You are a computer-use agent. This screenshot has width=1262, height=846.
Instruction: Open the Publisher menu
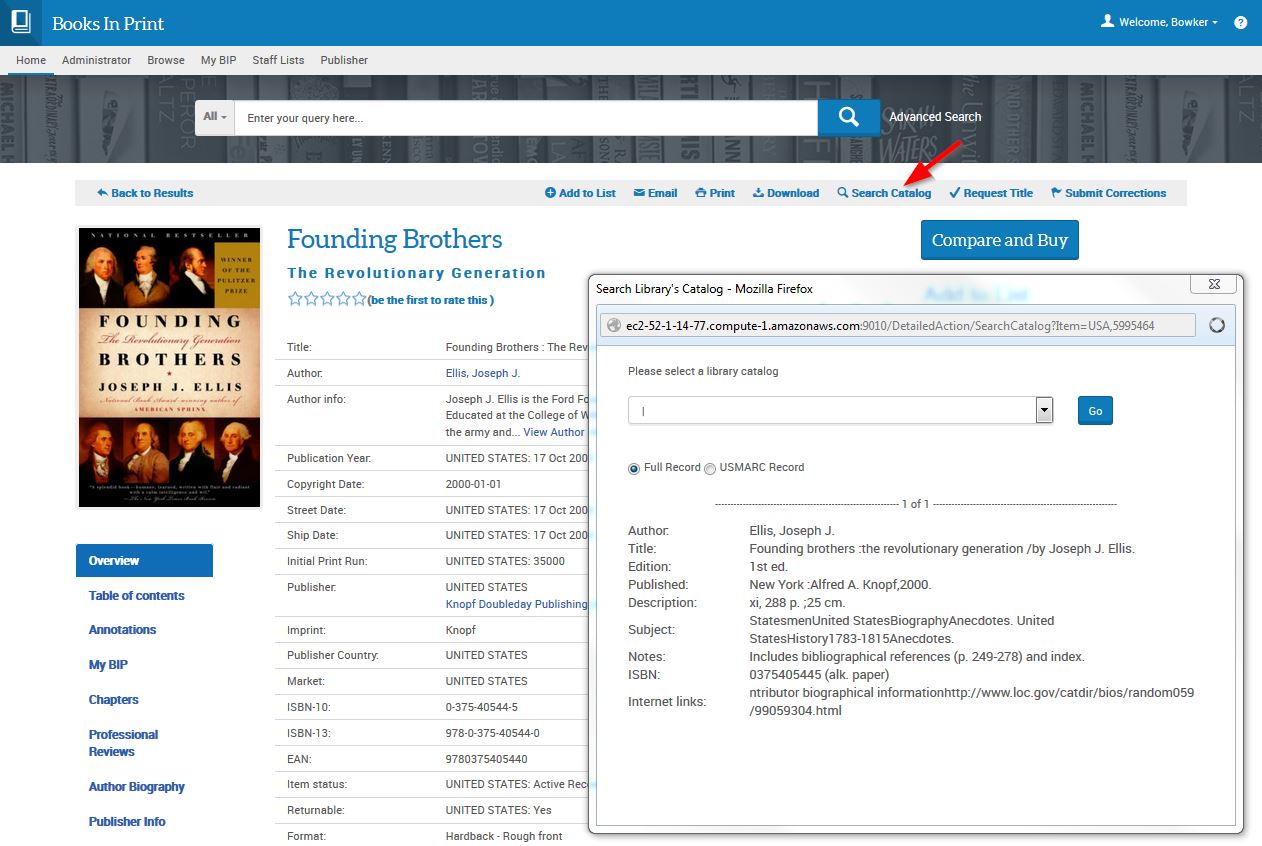[x=344, y=60]
